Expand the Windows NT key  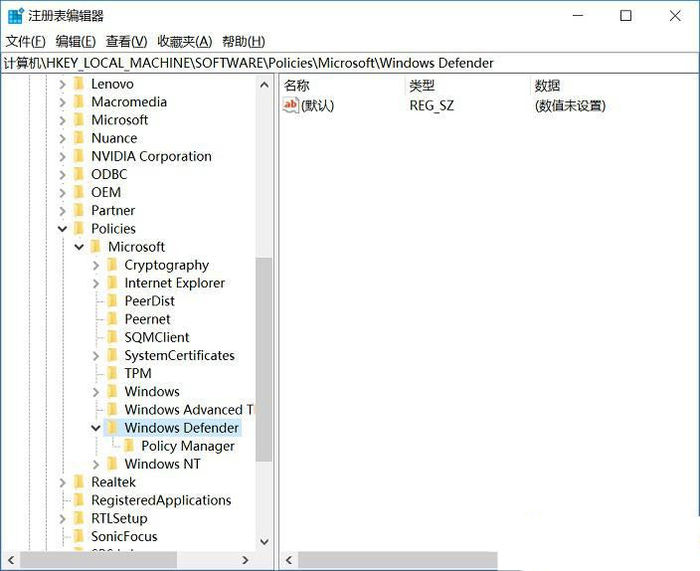(96, 464)
